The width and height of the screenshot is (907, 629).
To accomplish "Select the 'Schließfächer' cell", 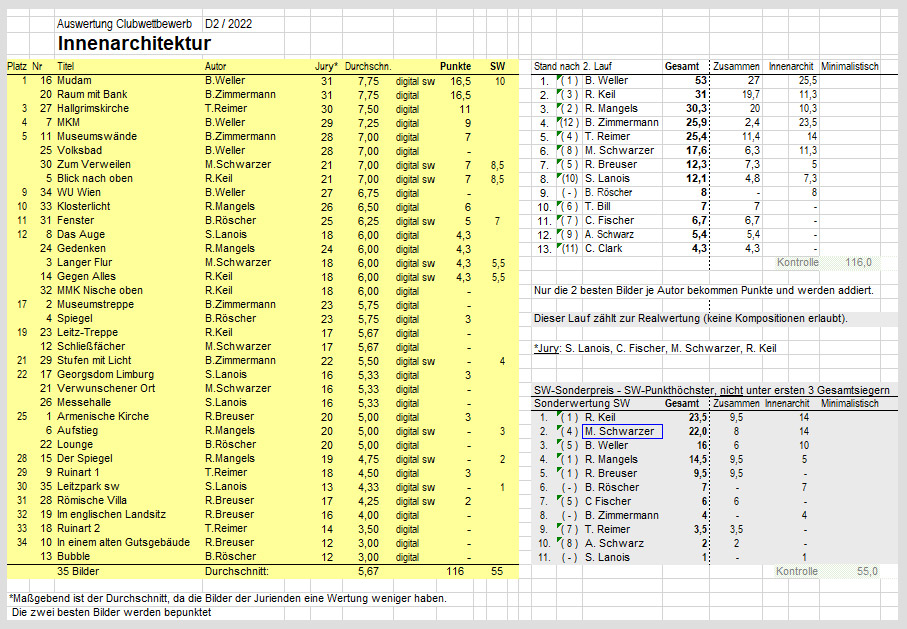I will (91, 346).
